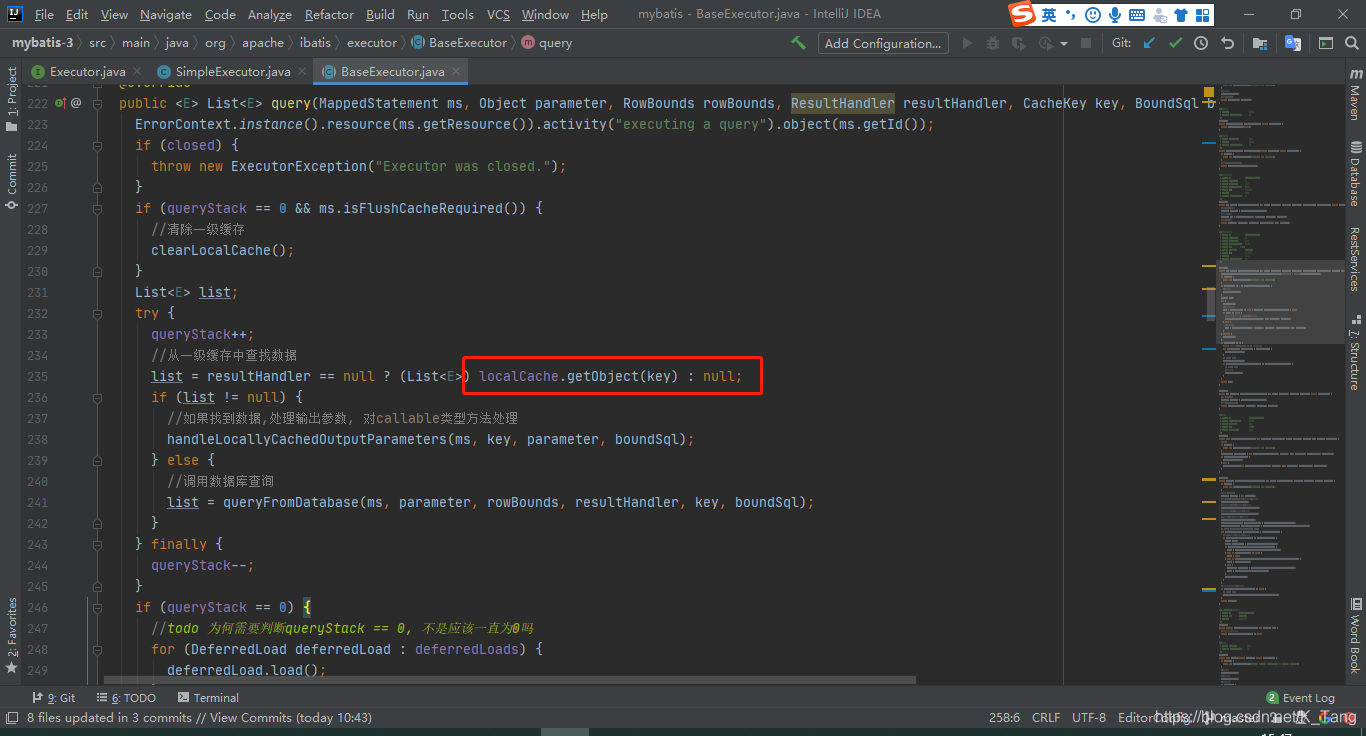Click Add Configuration... button
The height and width of the screenshot is (736, 1366).
[x=883, y=43]
